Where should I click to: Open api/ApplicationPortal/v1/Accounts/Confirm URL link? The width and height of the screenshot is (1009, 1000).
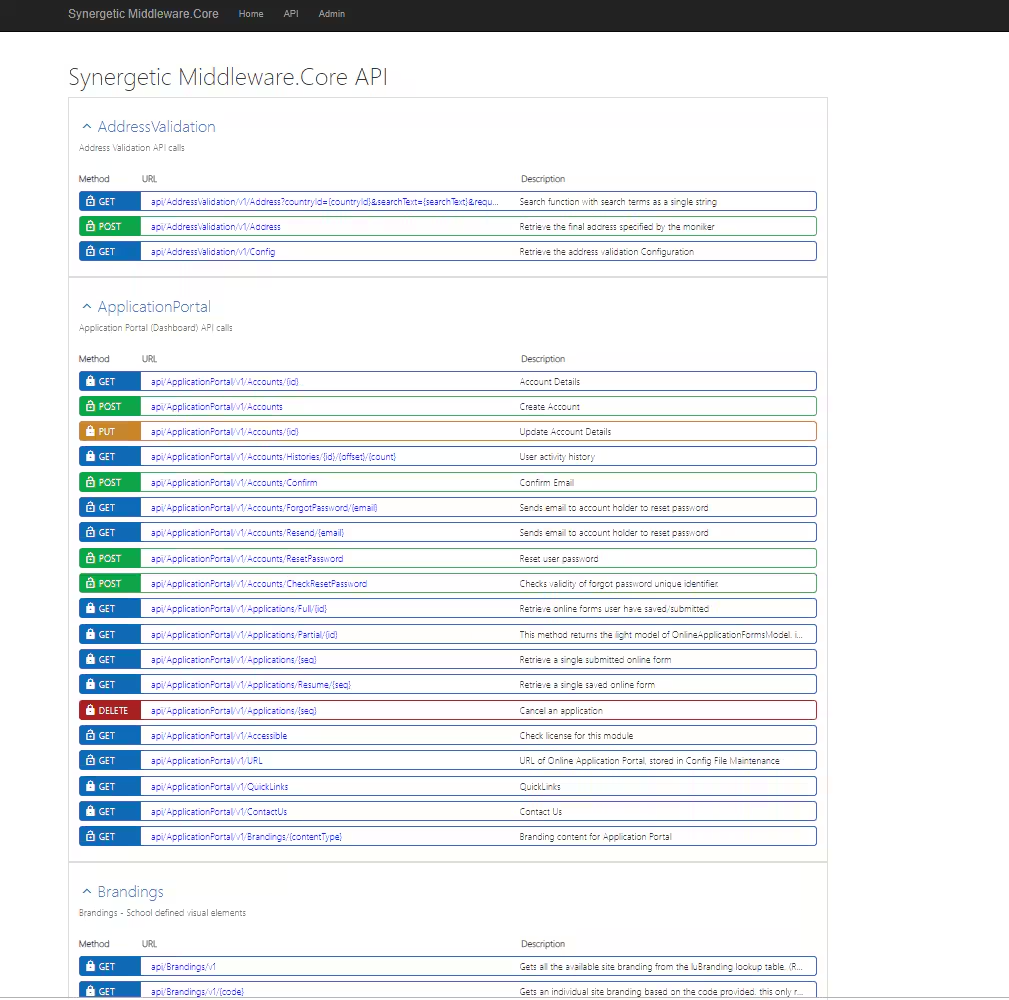pos(234,483)
